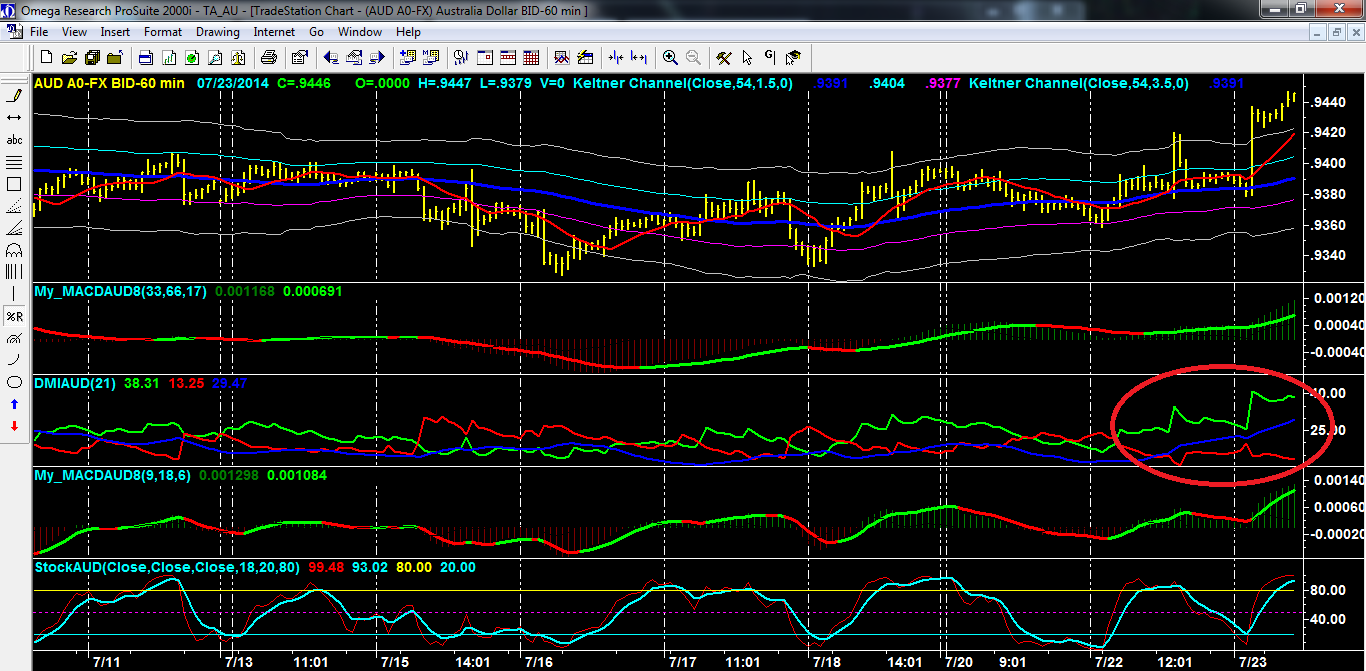
Task: Pick the rectangle drawing tool
Action: click(x=15, y=184)
